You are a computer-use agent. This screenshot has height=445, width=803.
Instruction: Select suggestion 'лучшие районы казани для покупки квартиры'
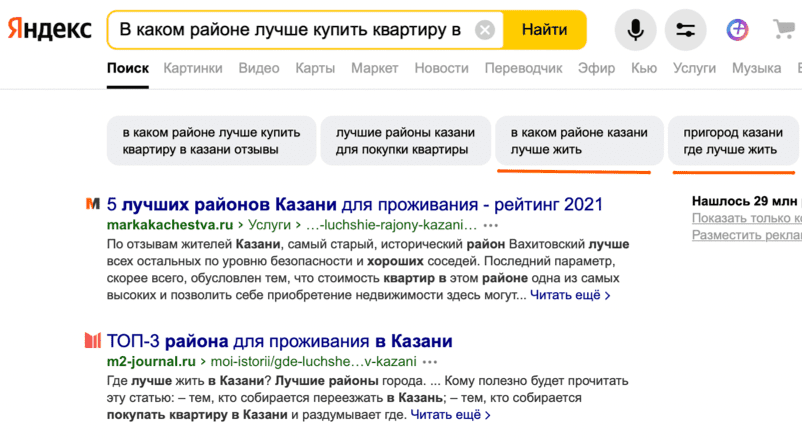click(404, 141)
